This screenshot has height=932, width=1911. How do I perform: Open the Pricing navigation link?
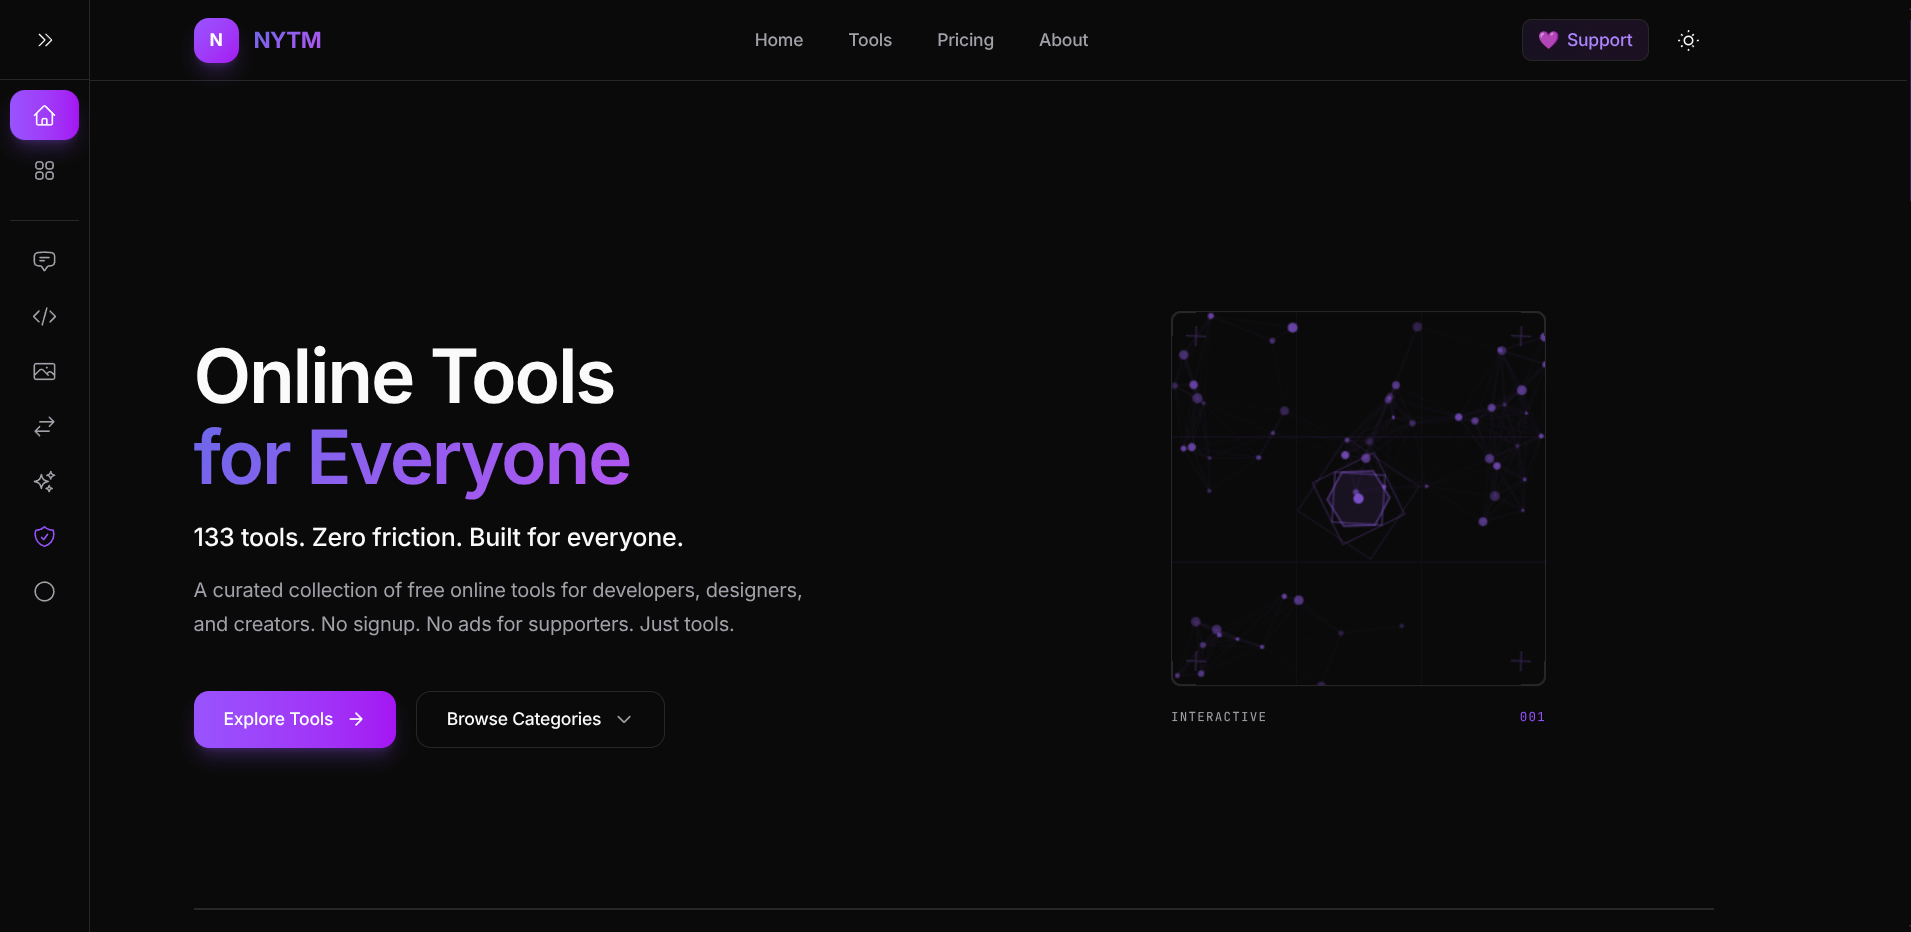tap(964, 40)
